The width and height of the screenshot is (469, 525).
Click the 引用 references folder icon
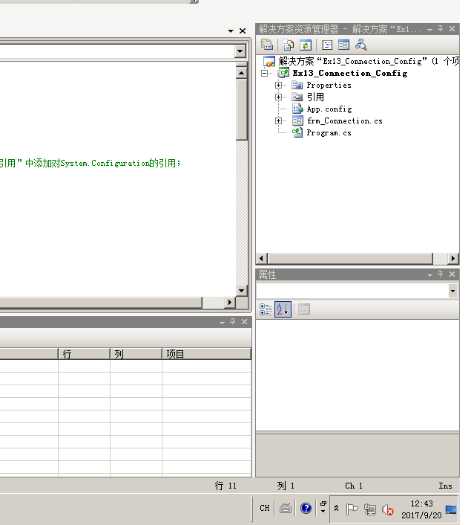tap(297, 97)
